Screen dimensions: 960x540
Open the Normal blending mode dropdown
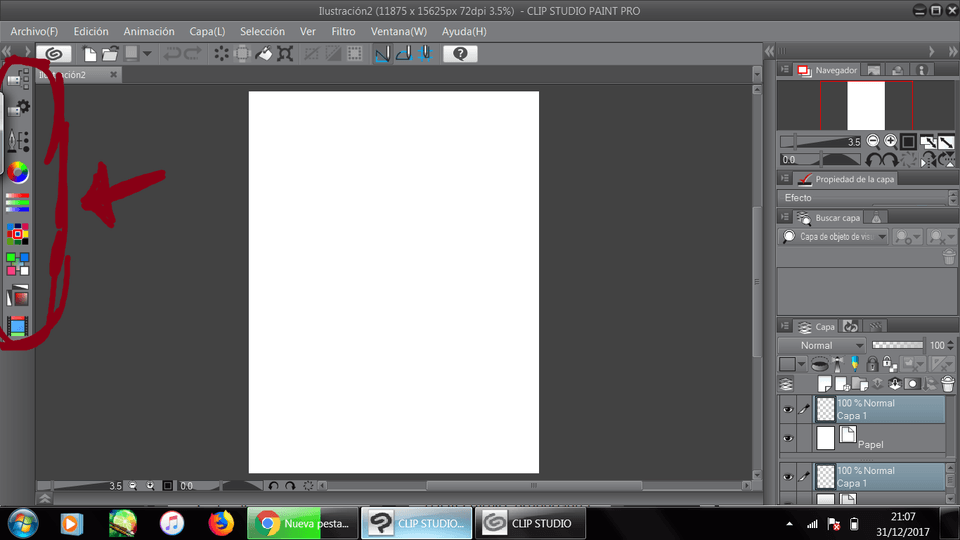[822, 345]
